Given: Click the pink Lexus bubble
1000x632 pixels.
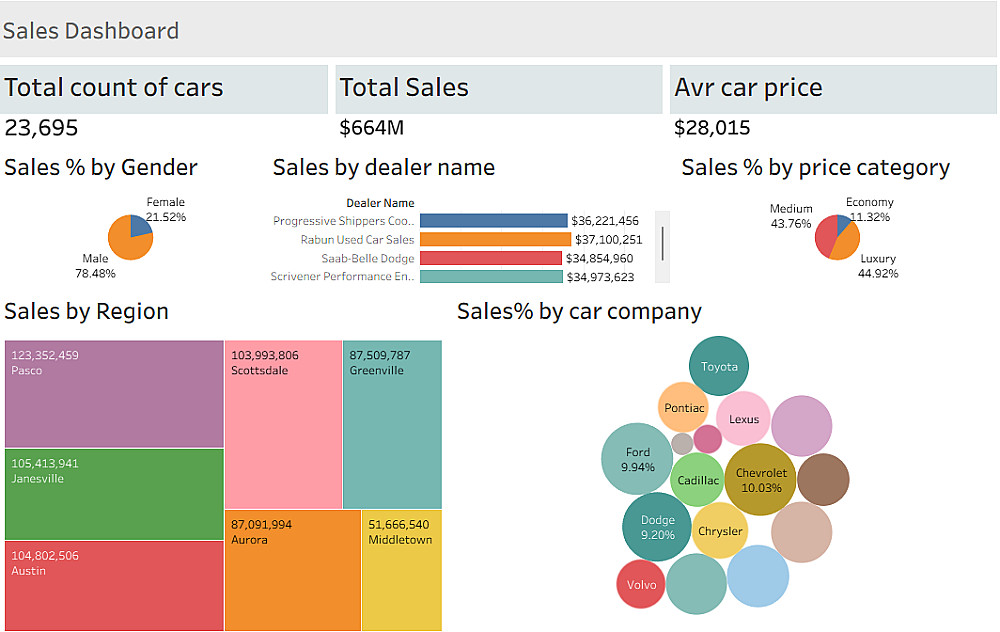Looking at the screenshot, I should [x=743, y=420].
